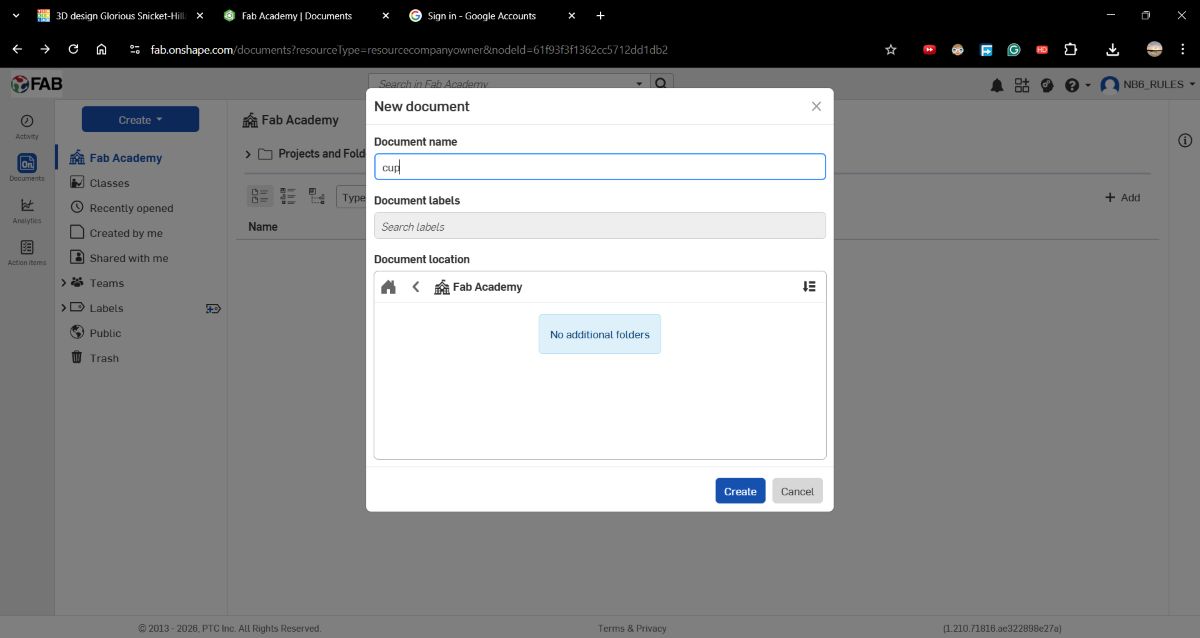Select the Documents icon in the left sidebar
1200x638 pixels.
(x=27, y=165)
